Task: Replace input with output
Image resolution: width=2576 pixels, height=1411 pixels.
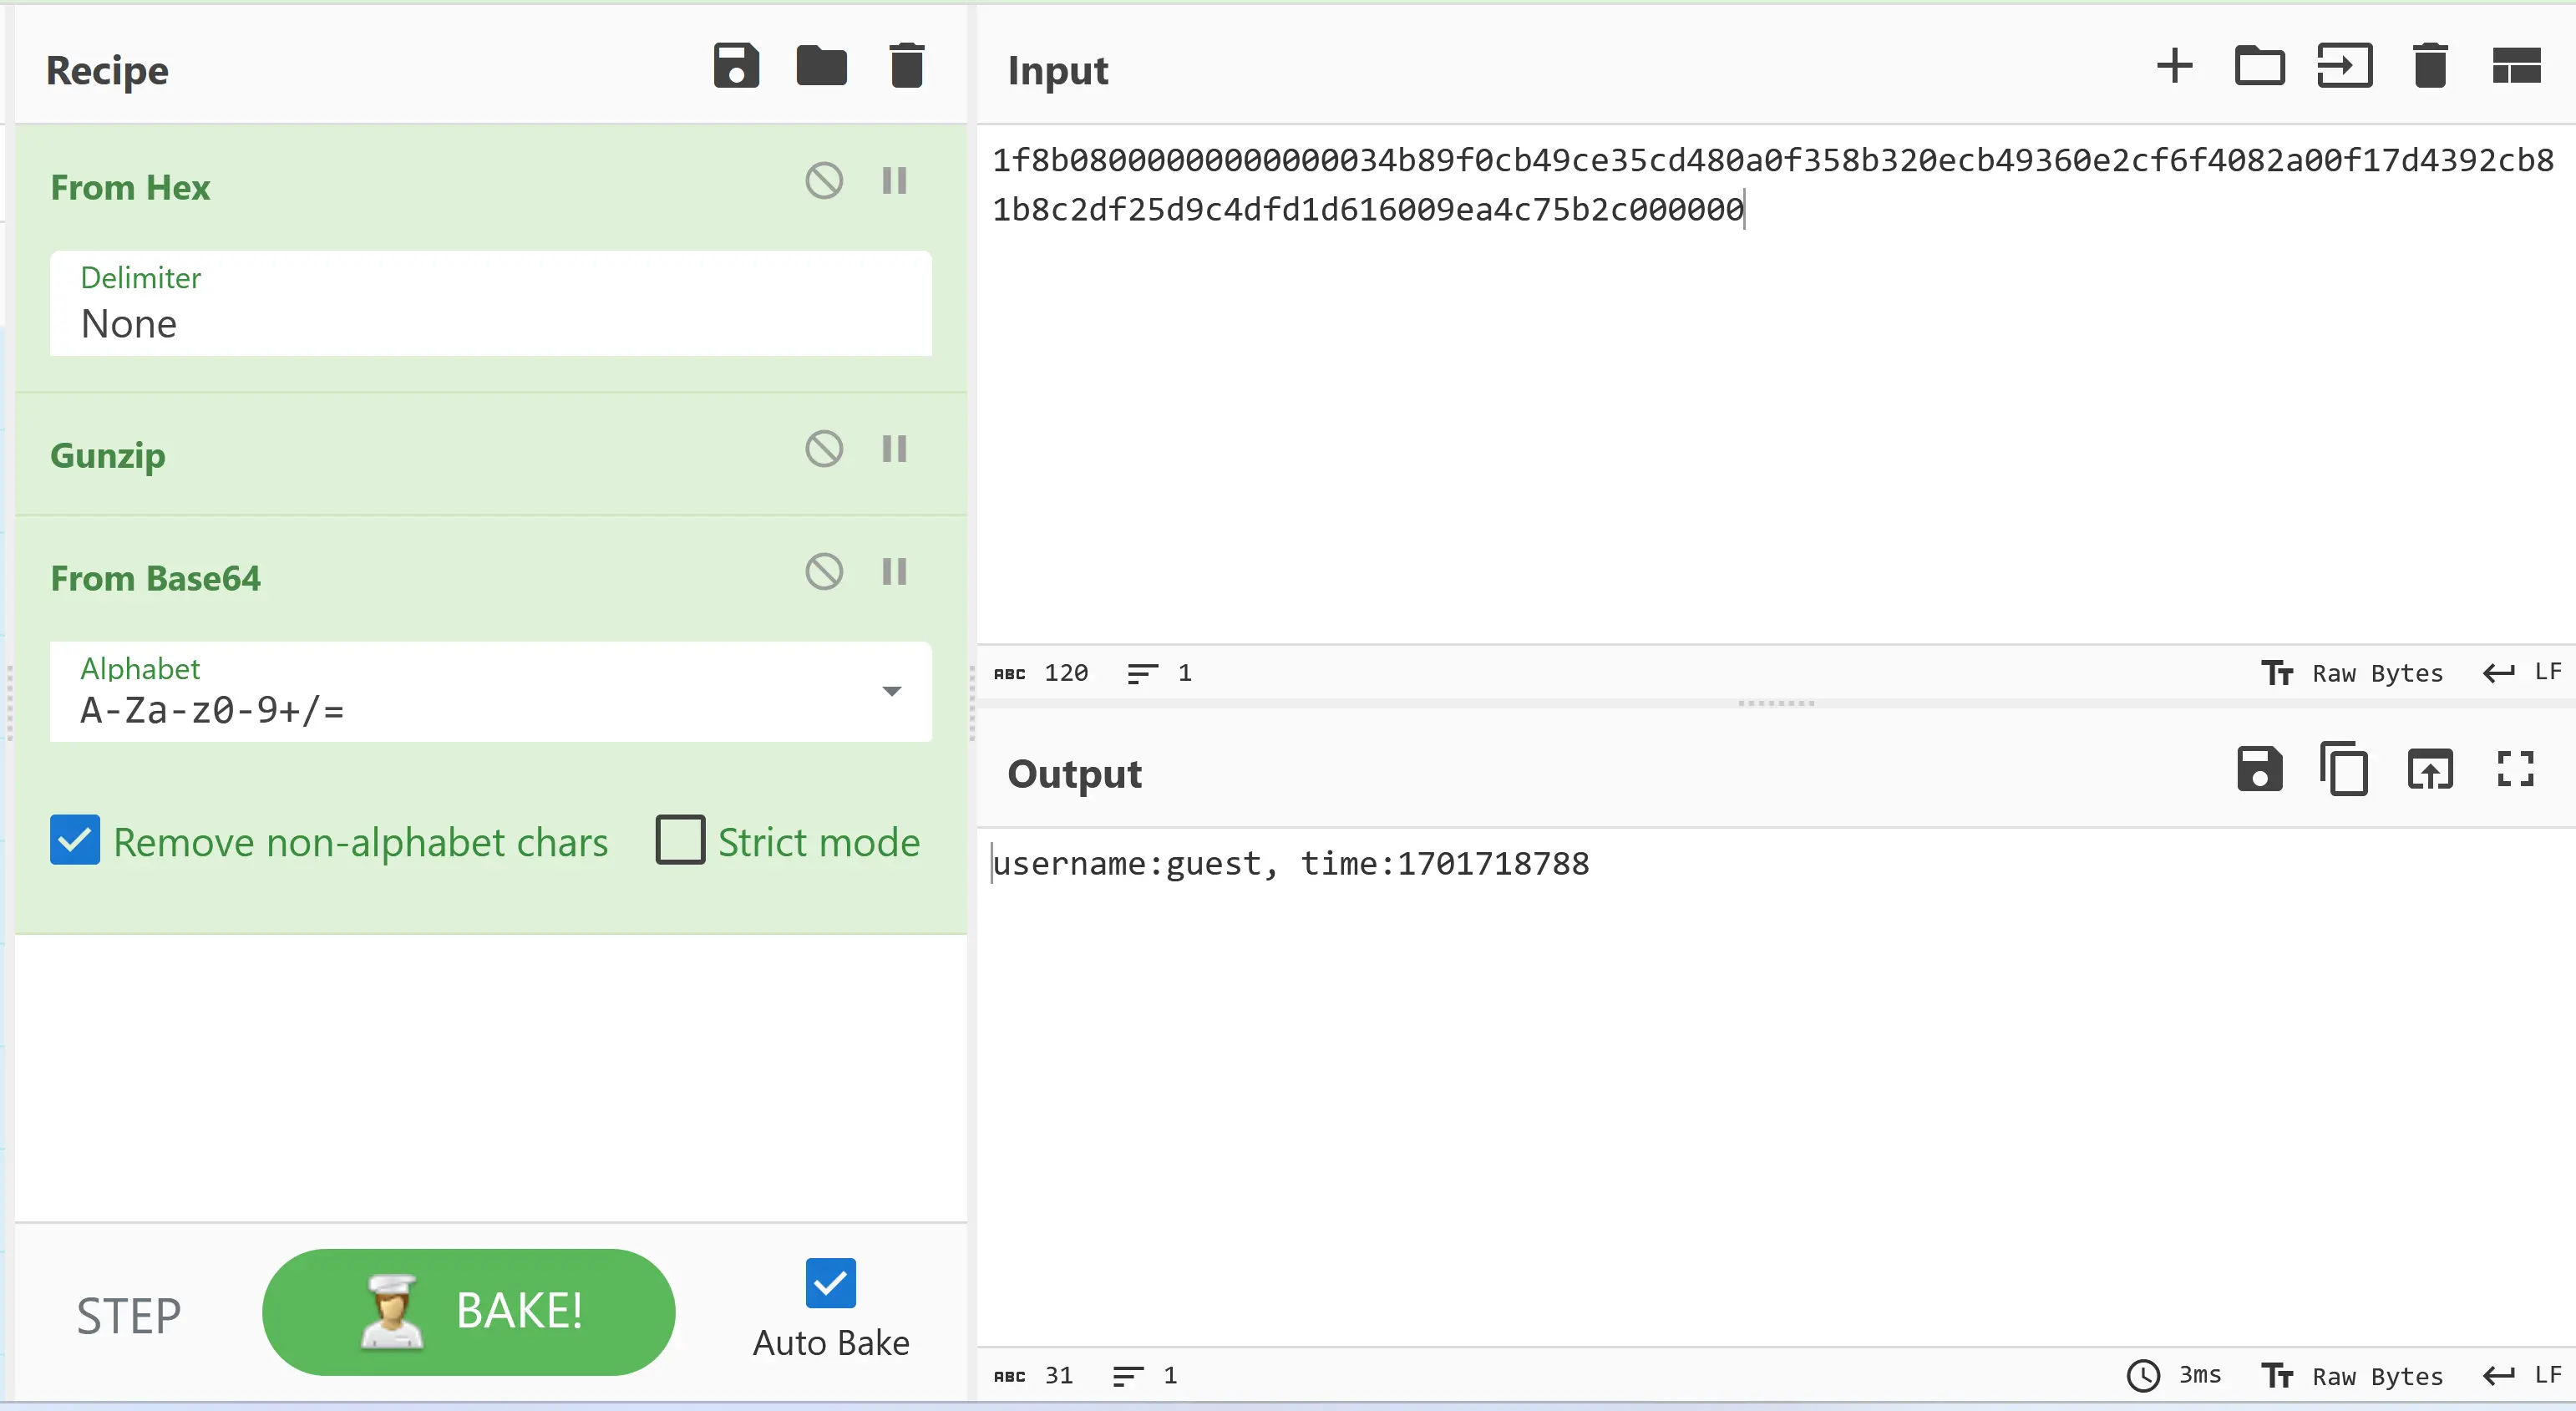Action: 2429,769
